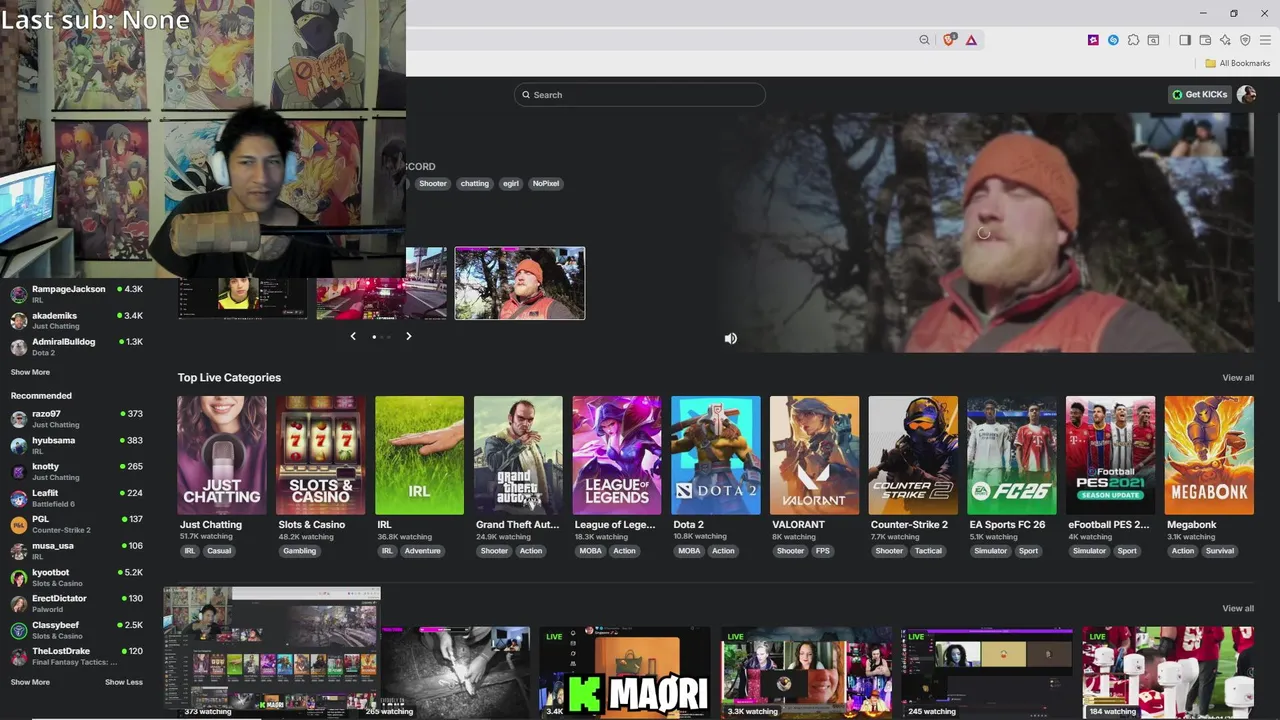Open the Leo AI sparkle icon
The width and height of the screenshot is (1280, 720).
1225,40
